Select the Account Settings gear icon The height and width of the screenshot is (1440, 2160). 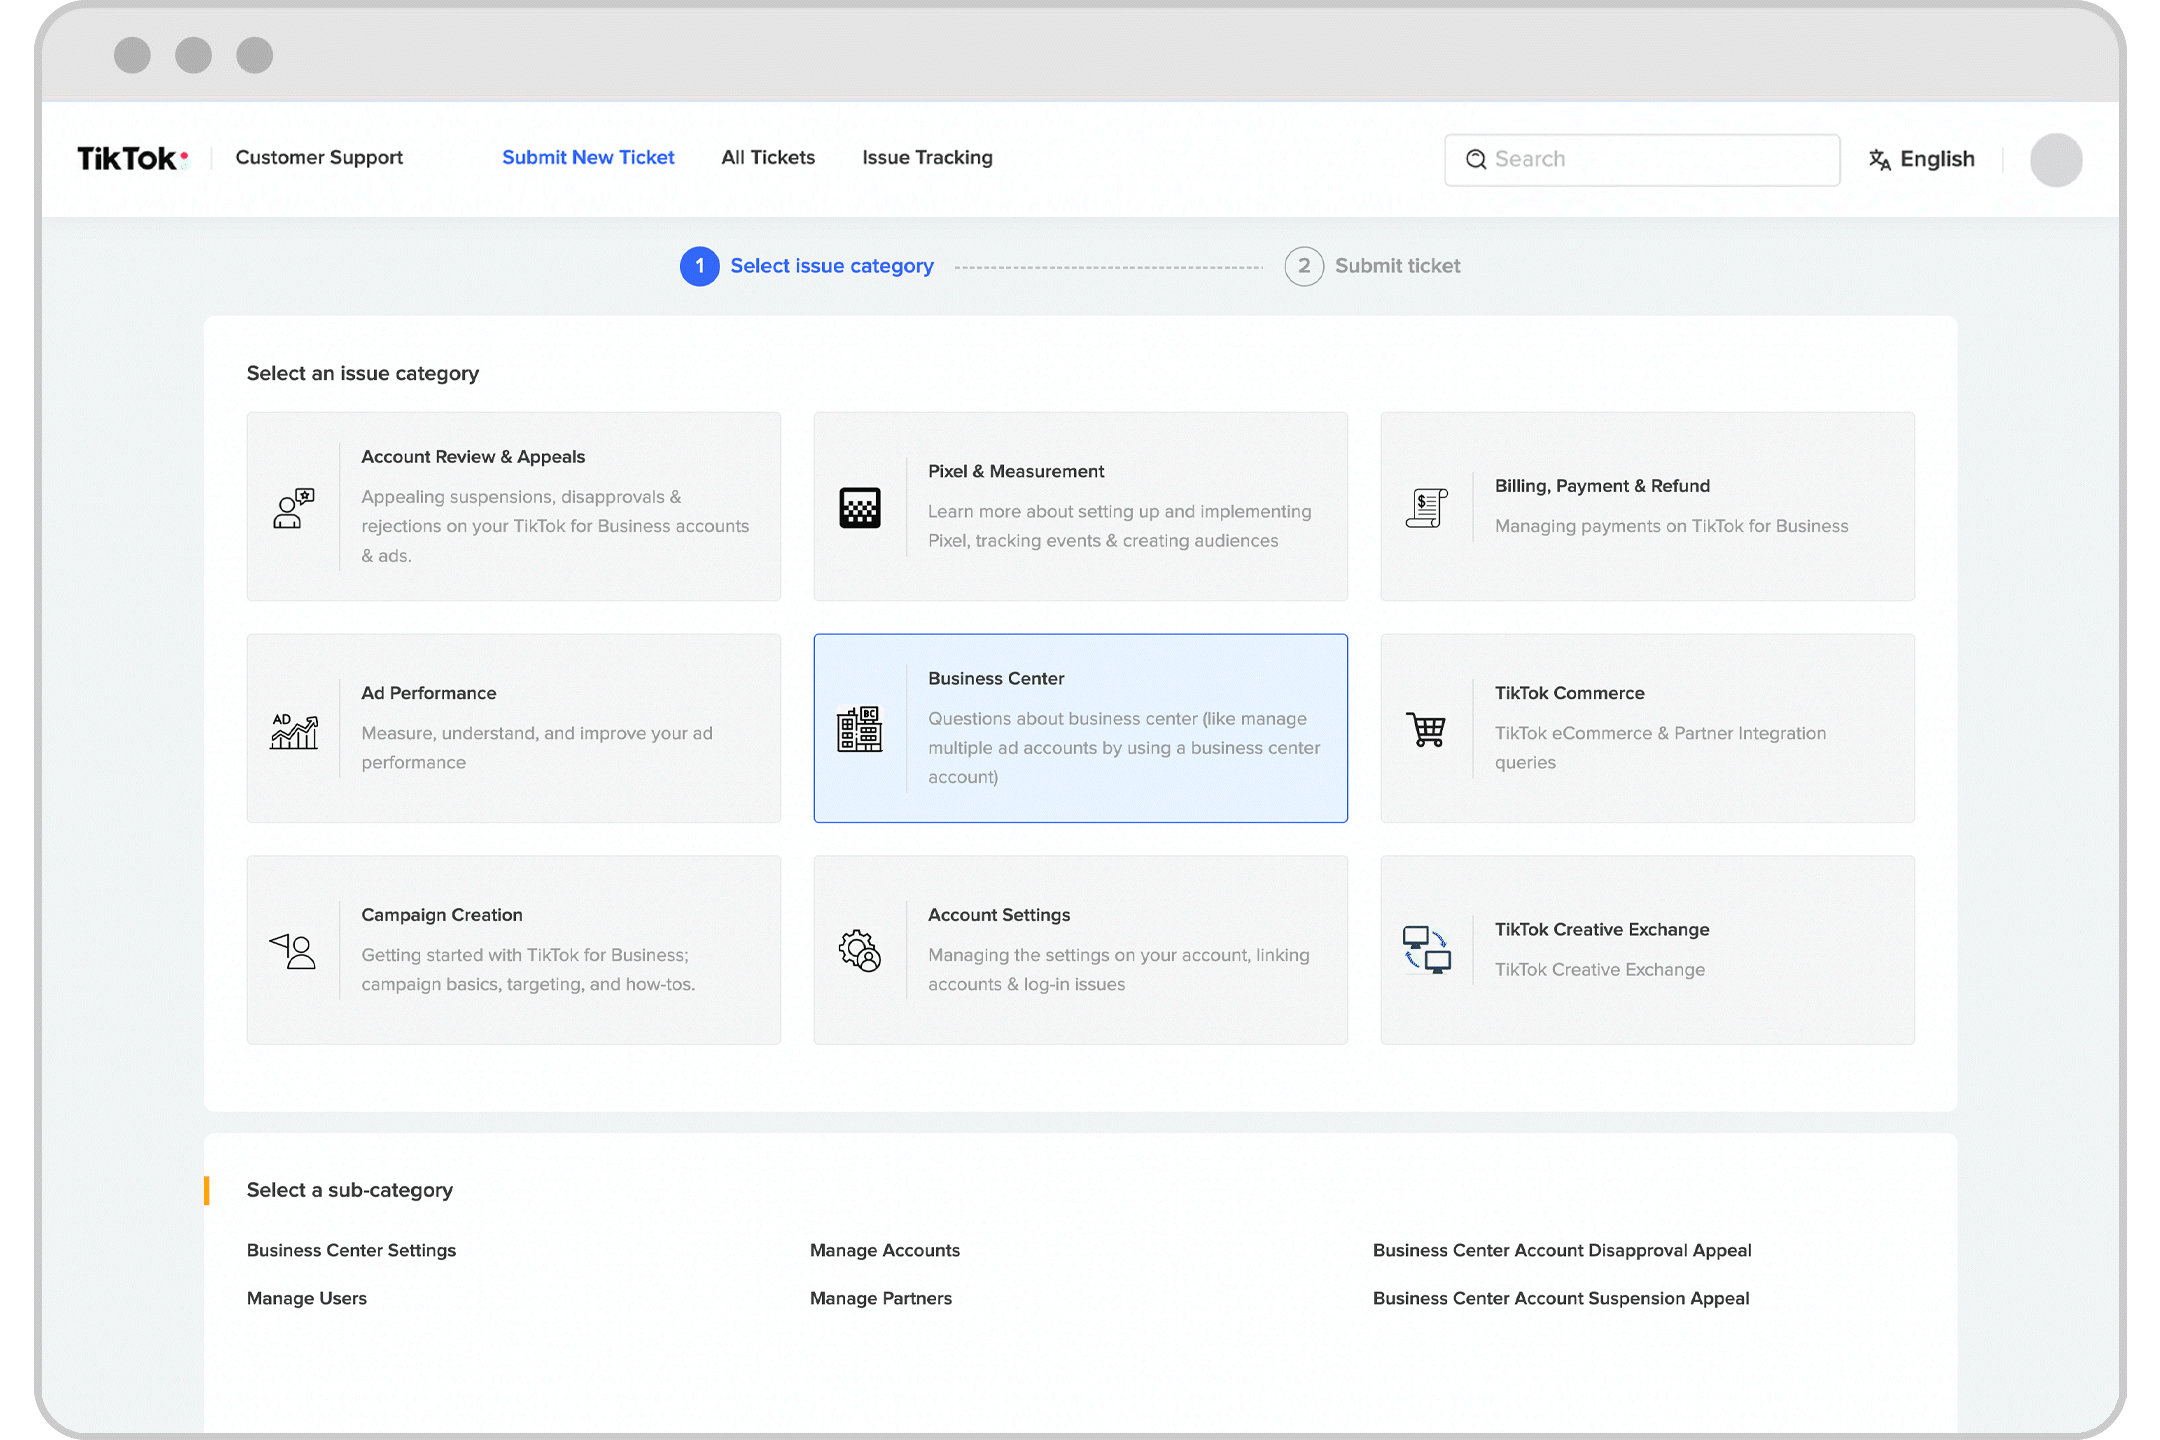860,948
